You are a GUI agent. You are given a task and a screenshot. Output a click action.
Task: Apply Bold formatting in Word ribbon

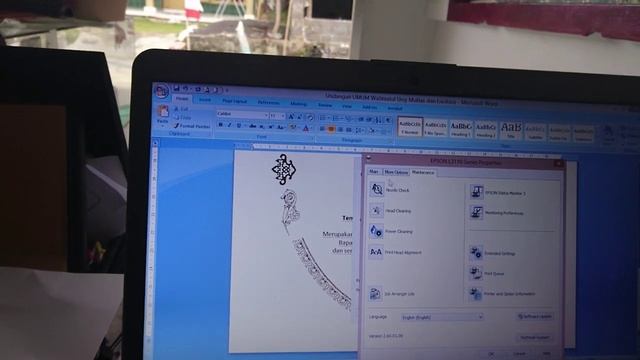point(220,125)
